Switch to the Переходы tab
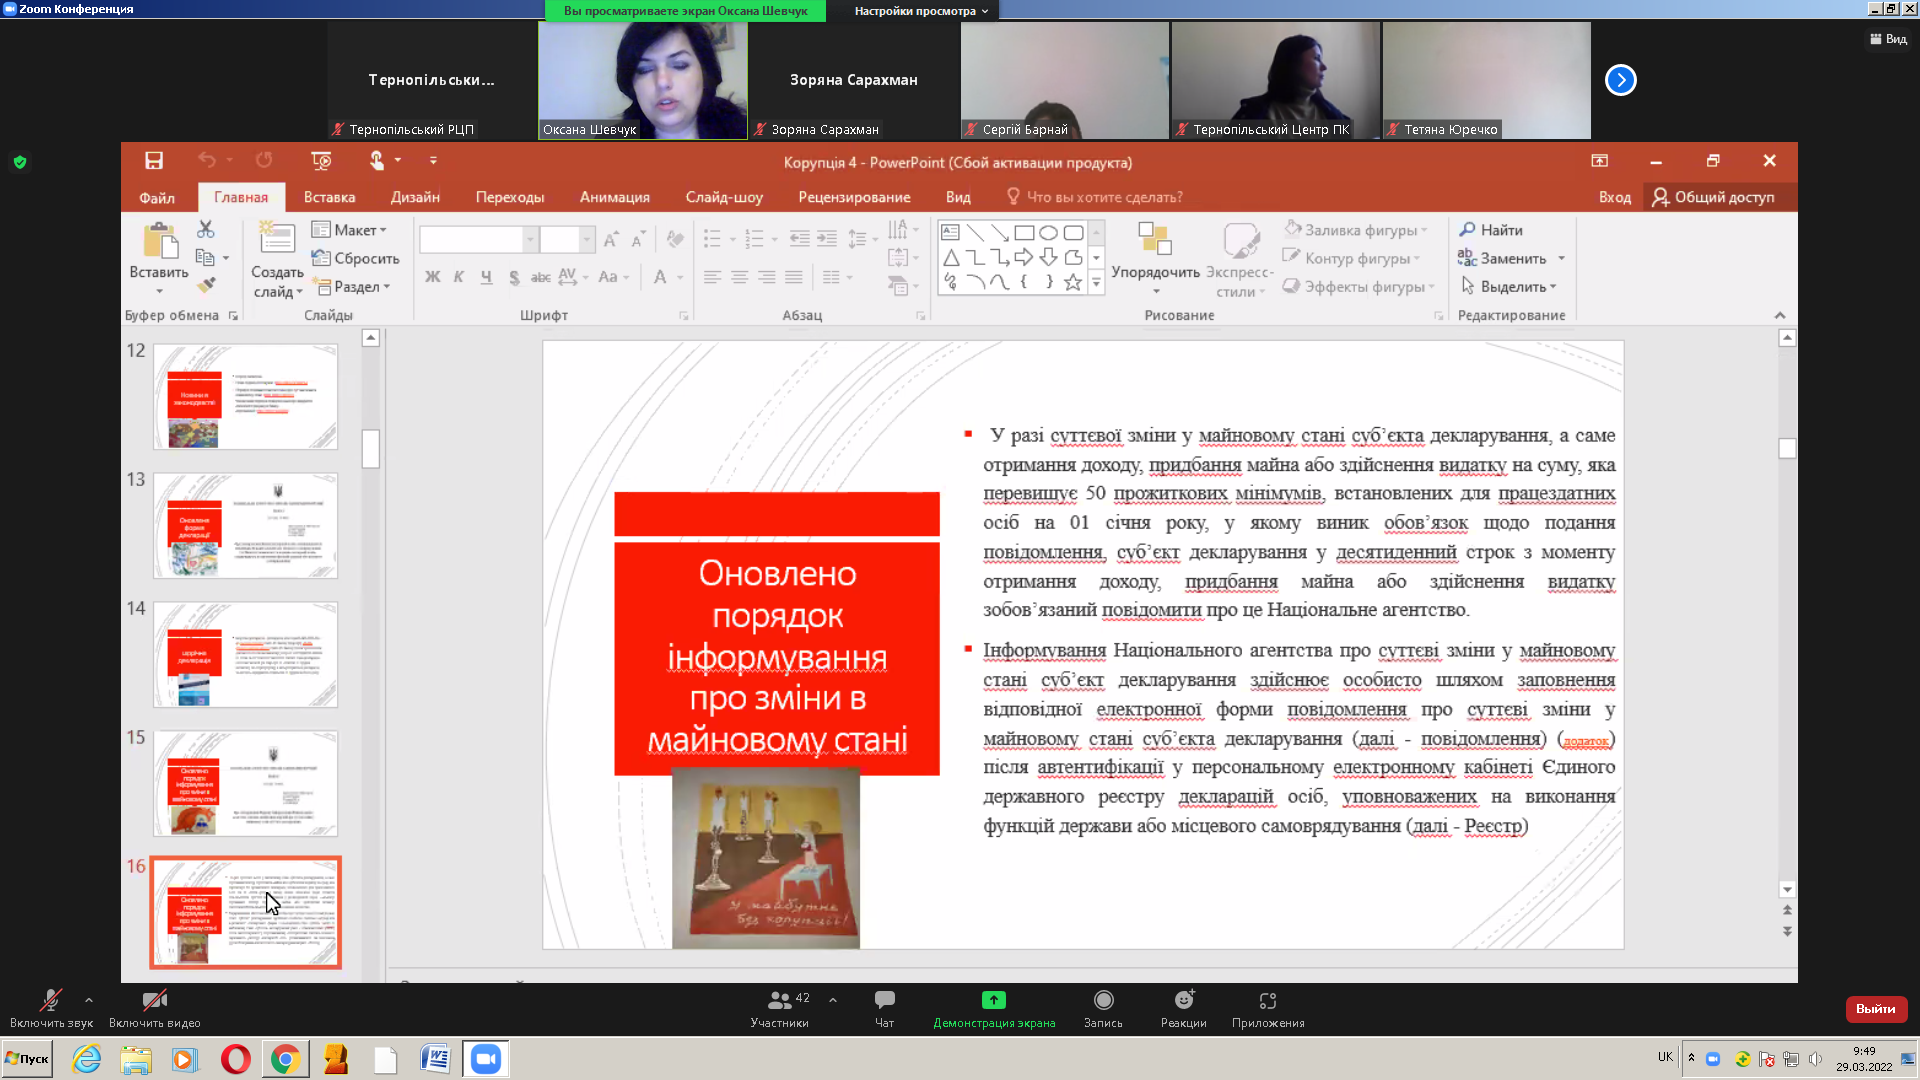The width and height of the screenshot is (1920, 1080). click(510, 197)
